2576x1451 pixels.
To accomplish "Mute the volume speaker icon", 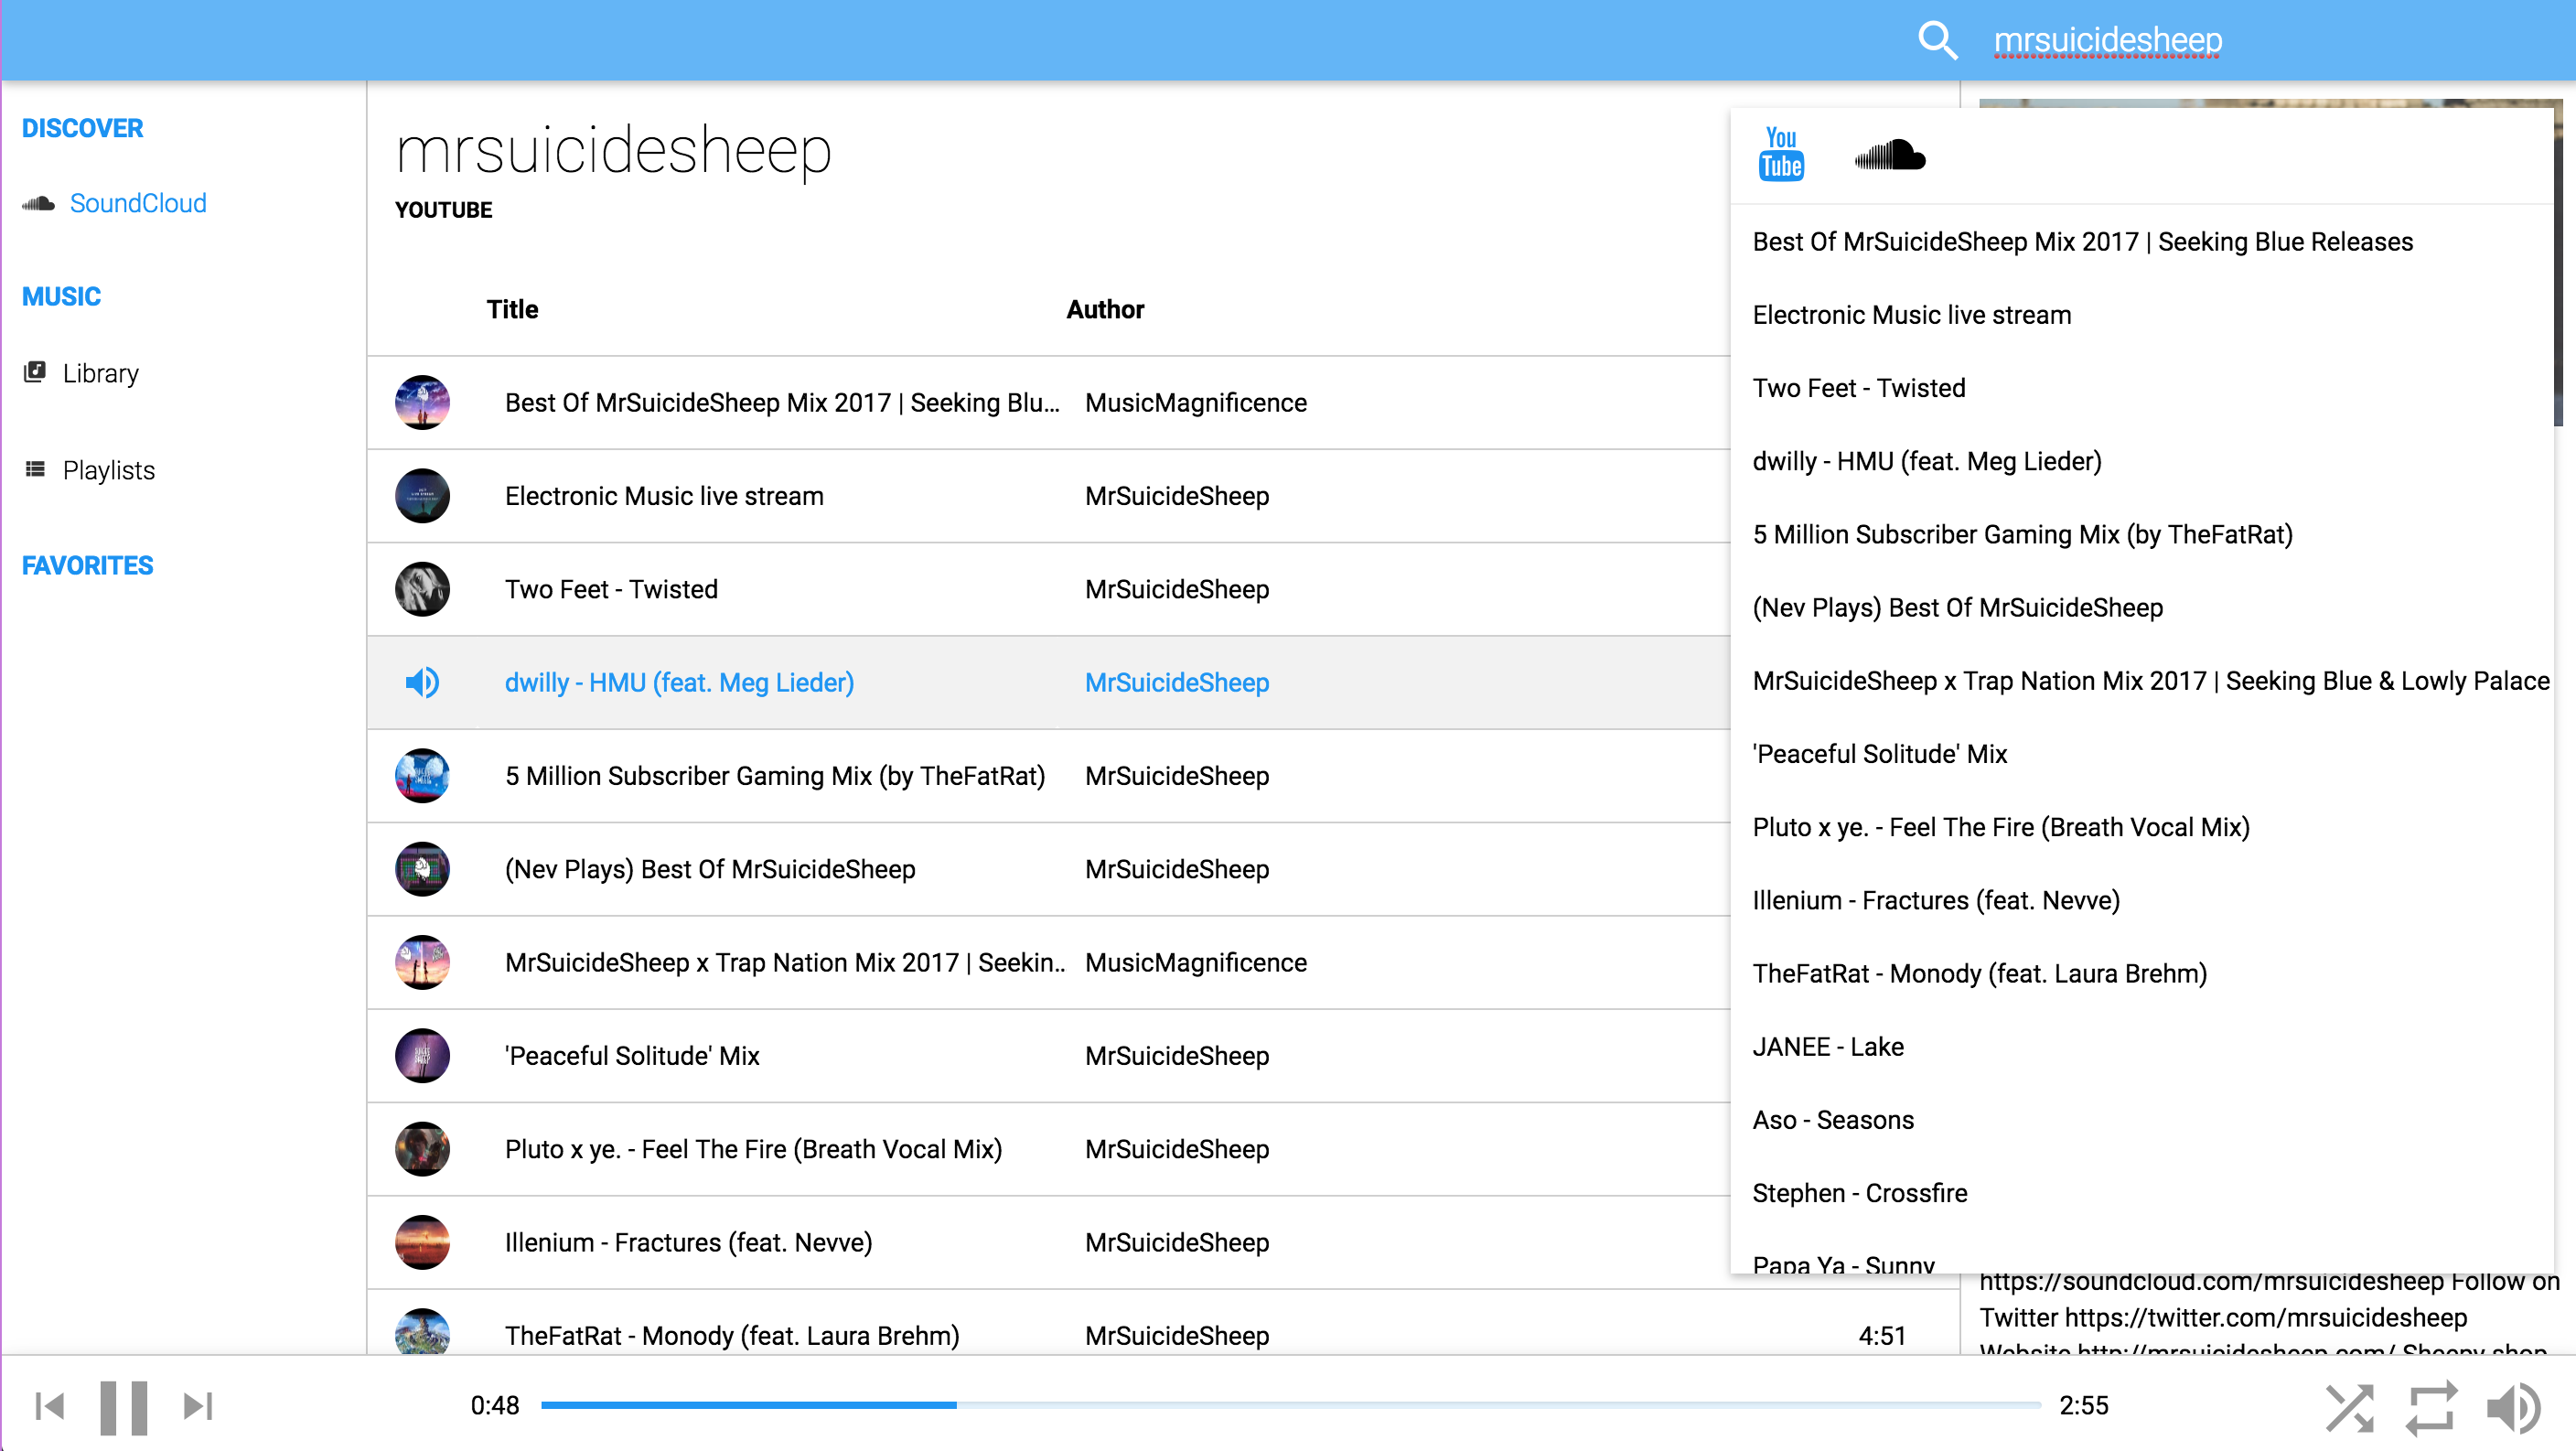I will click(x=2513, y=1407).
